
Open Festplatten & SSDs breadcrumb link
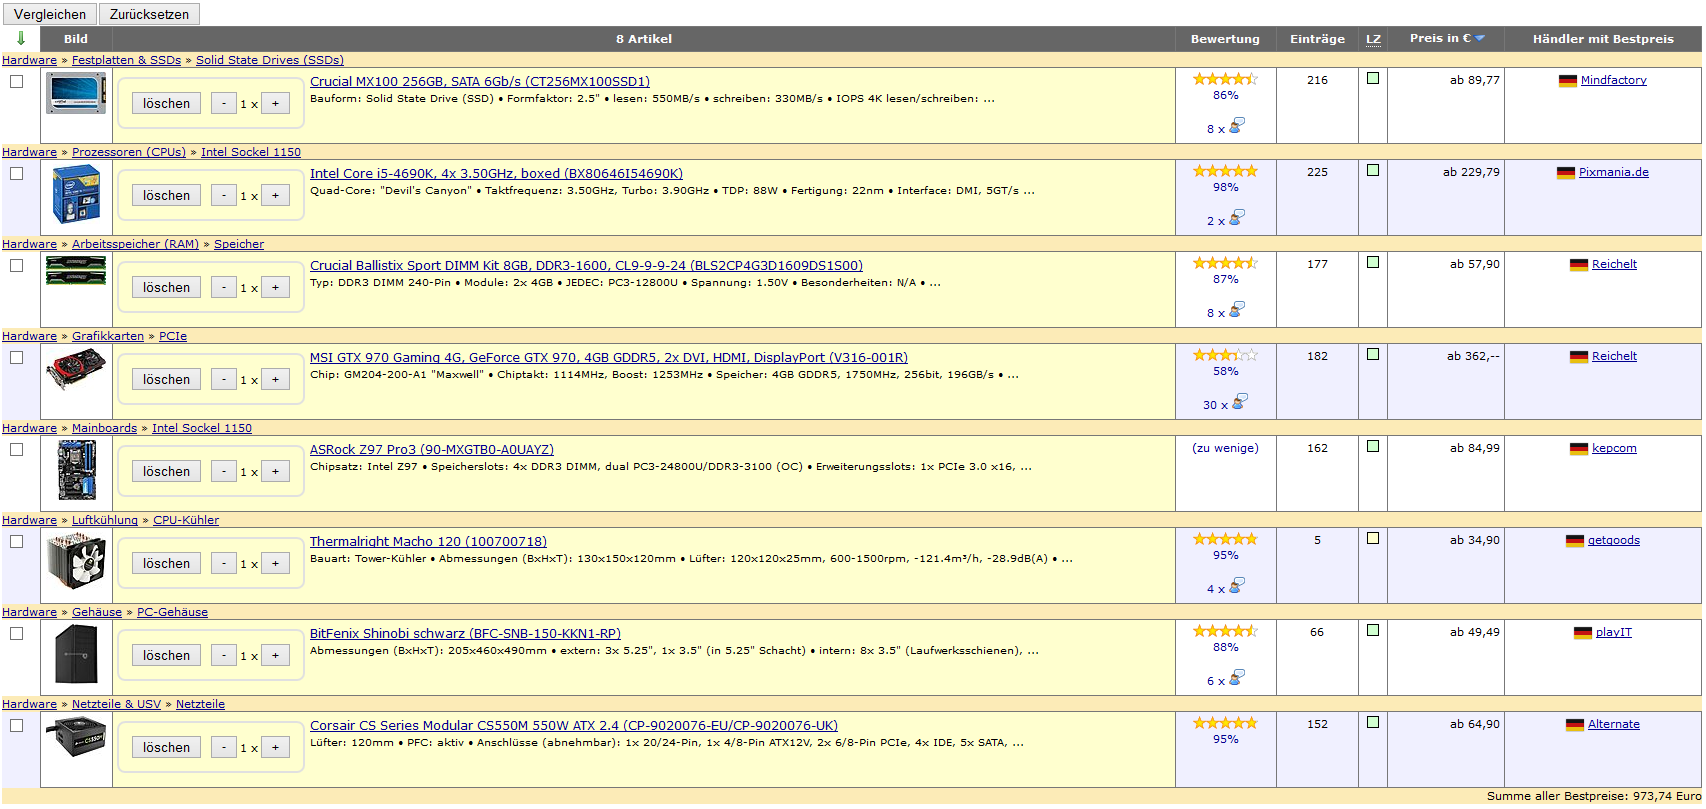126,60
